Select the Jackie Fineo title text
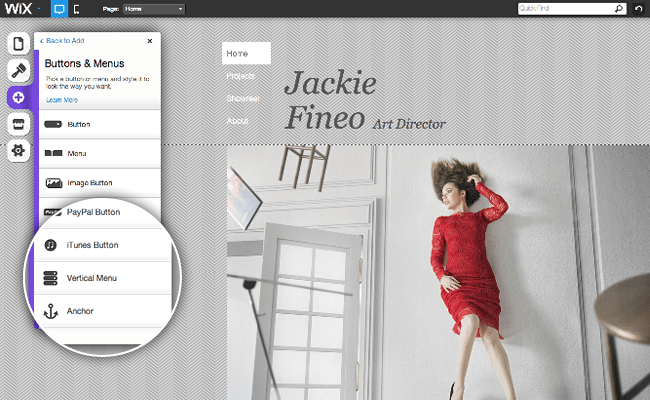650x400 pixels. click(x=330, y=99)
